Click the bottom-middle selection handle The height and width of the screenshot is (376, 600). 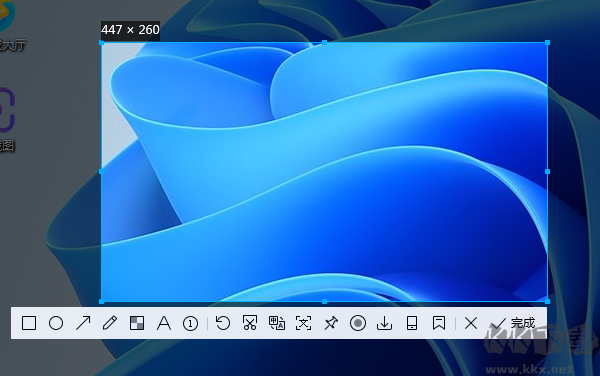click(324, 301)
